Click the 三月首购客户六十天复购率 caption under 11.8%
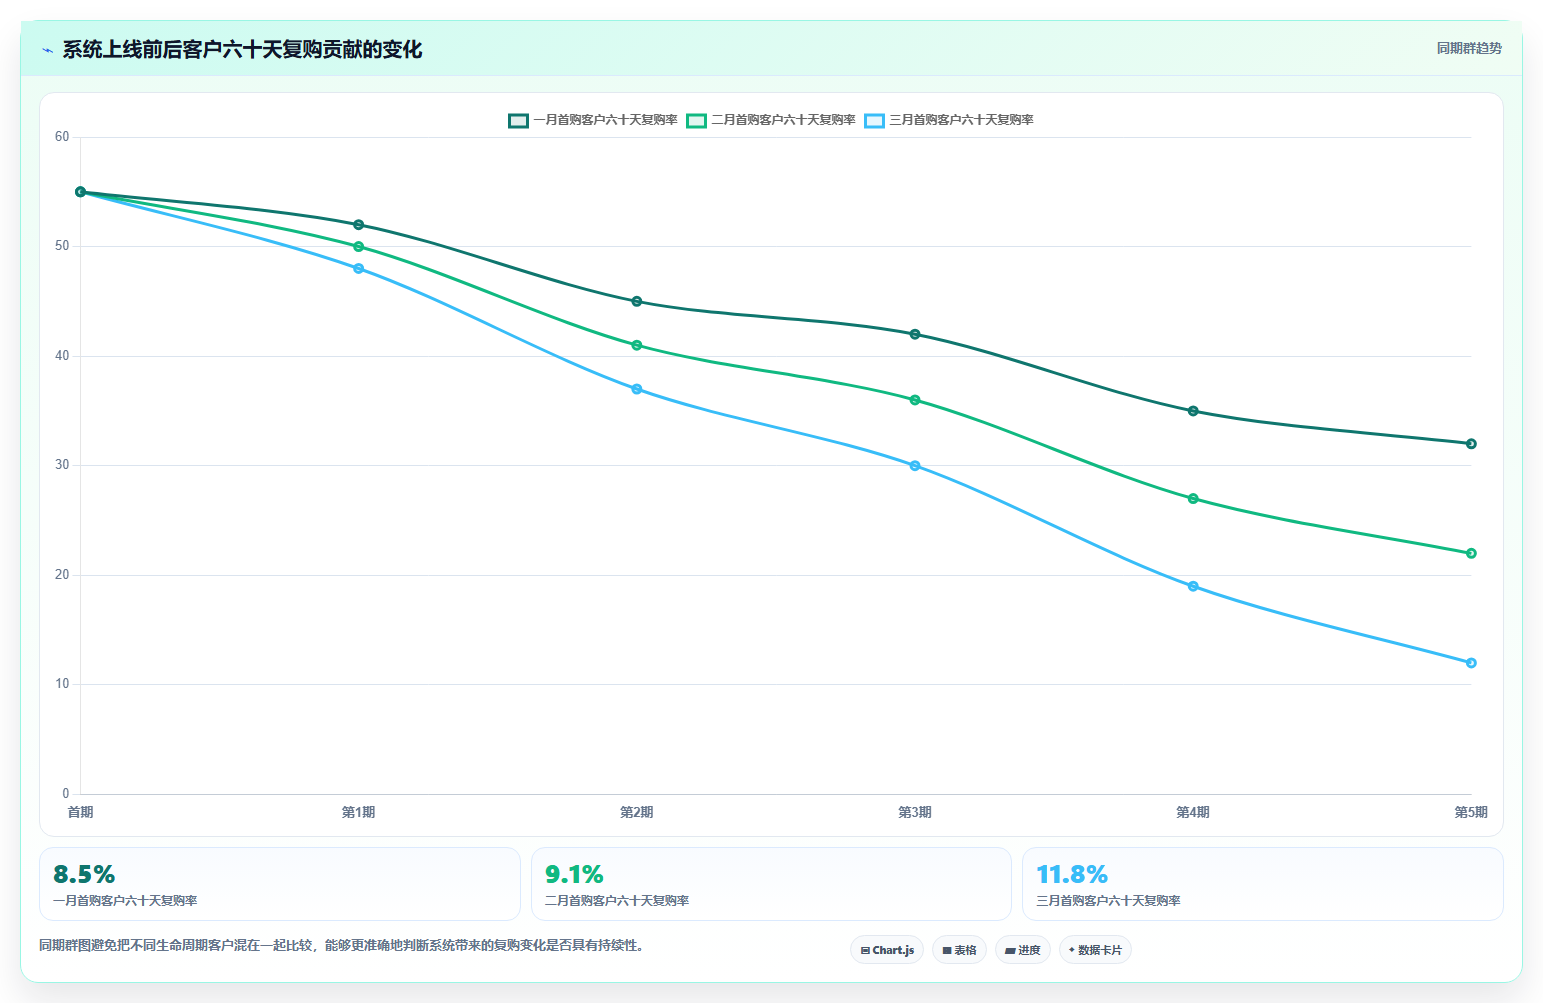Viewport: 1543px width, 1003px height. coord(1108,901)
